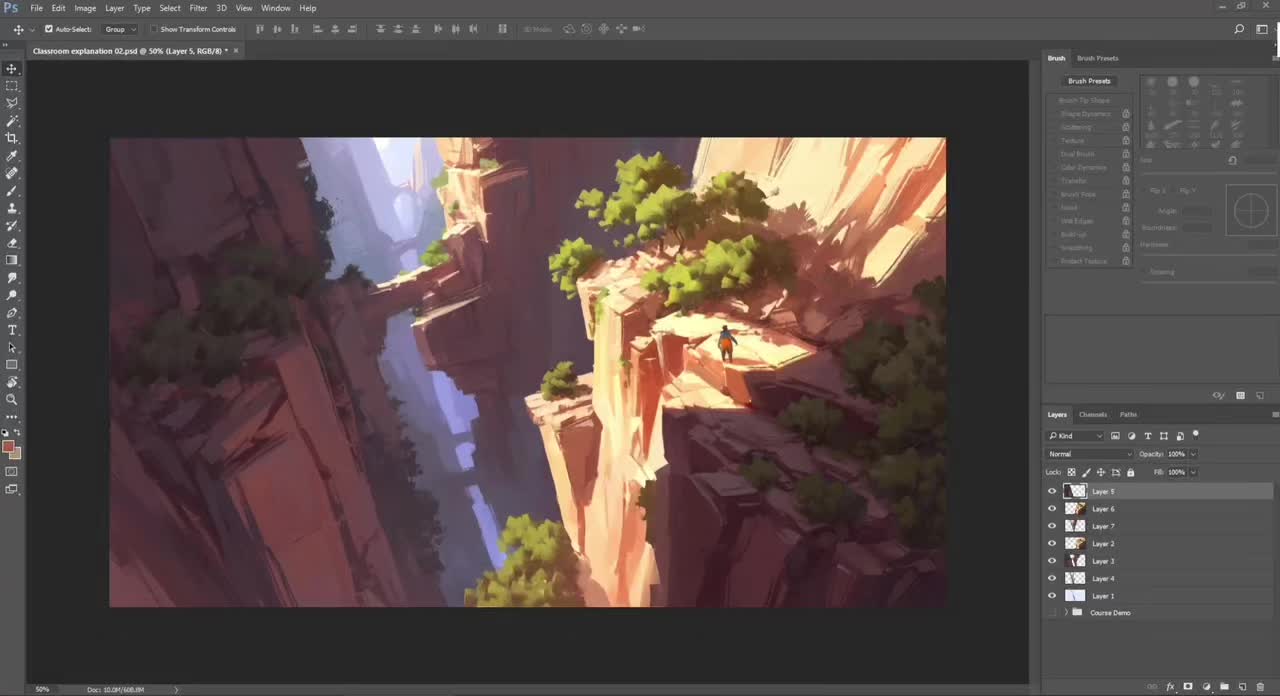This screenshot has height=696, width=1280.
Task: Add a layer style with fx icon
Action: (1170, 687)
